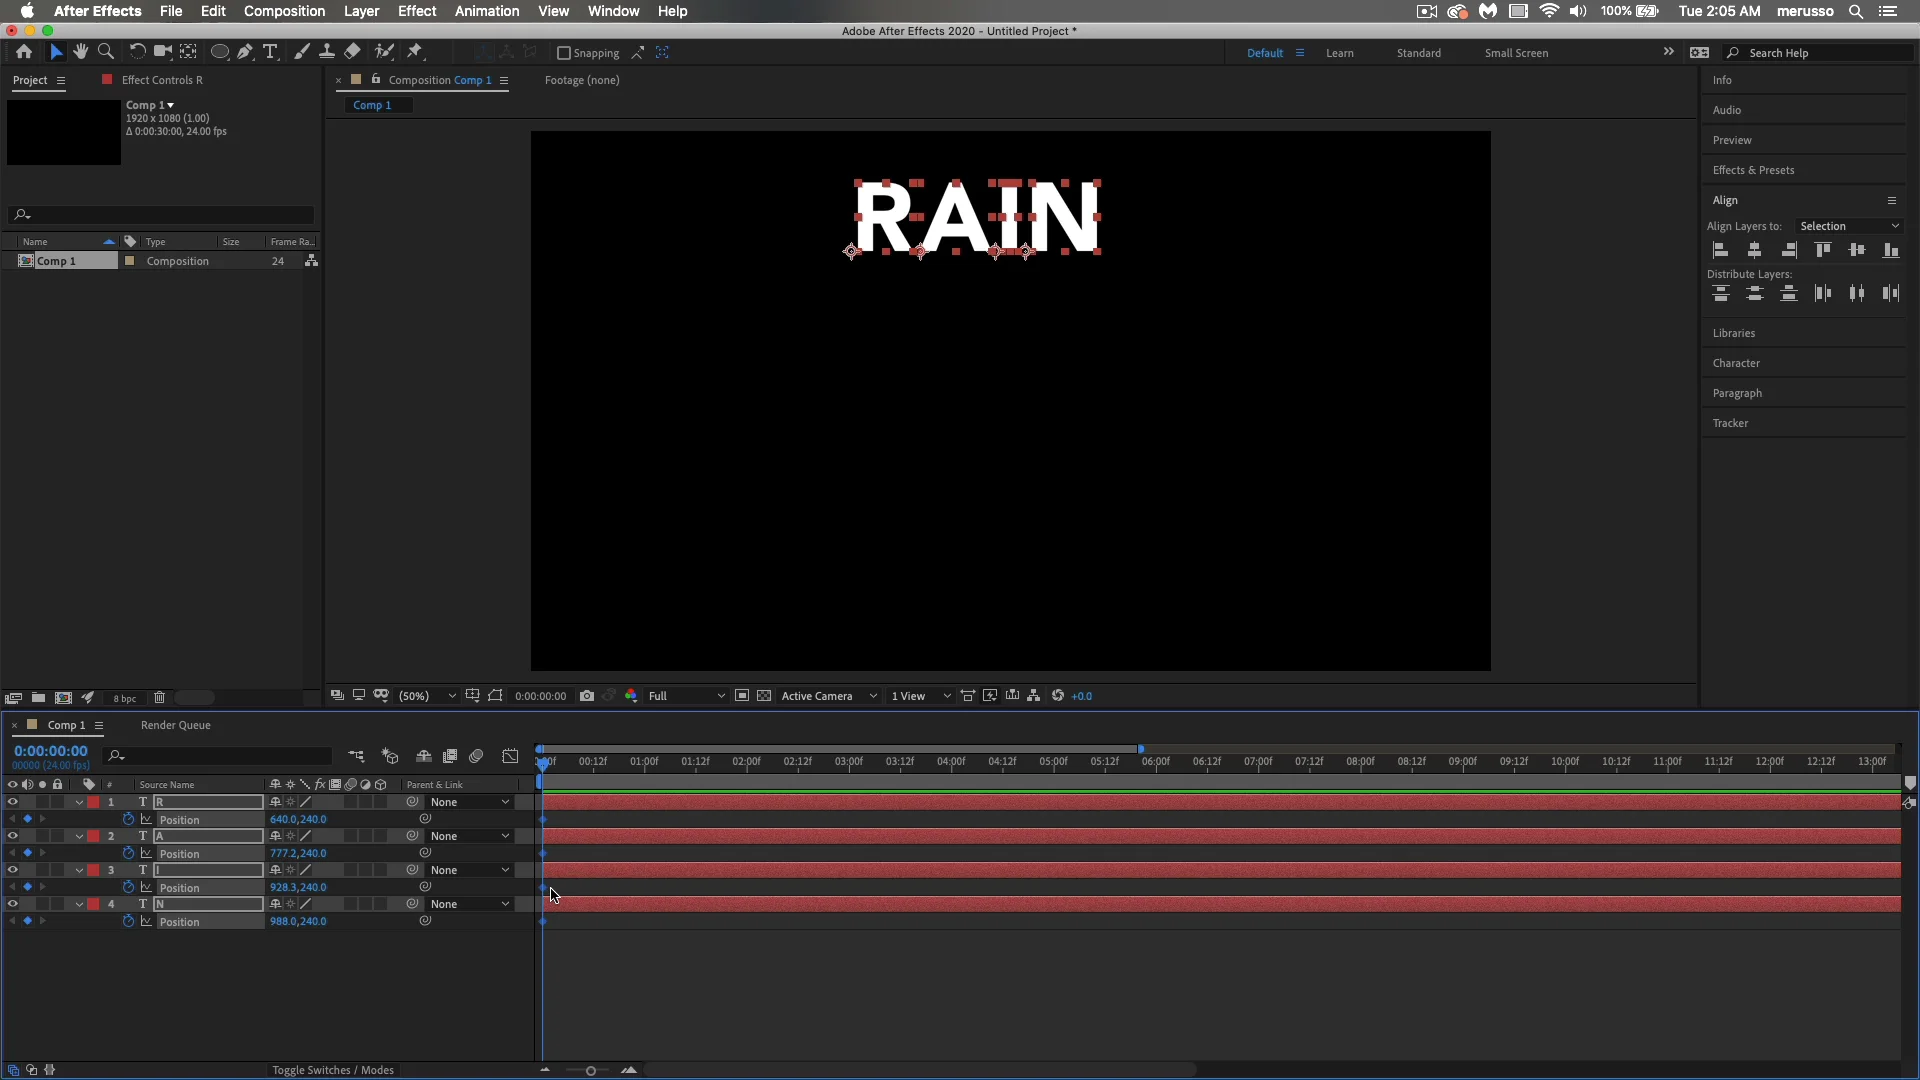
Task: Select the Ellipse shape tool
Action: click(x=220, y=52)
